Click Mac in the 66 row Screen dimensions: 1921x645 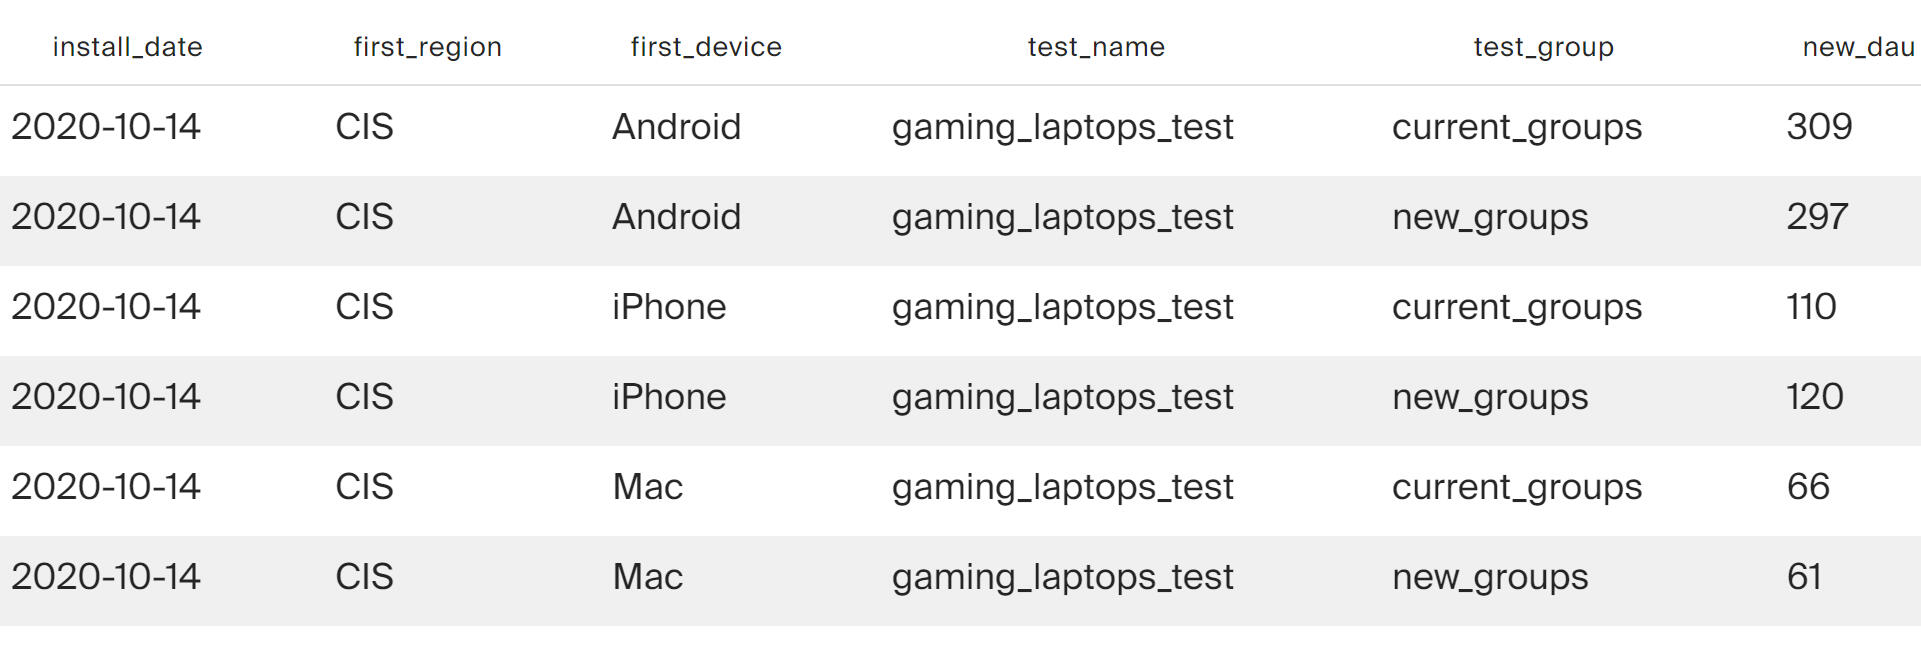647,487
